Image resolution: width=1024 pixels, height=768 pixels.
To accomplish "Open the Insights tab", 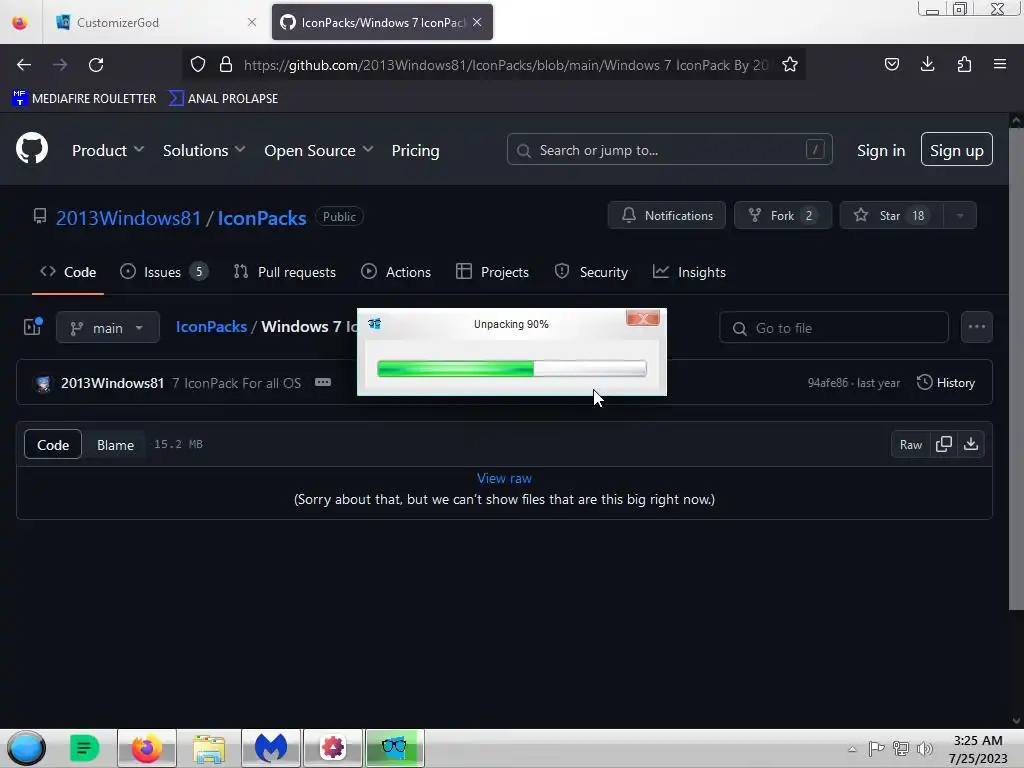I will tap(689, 272).
